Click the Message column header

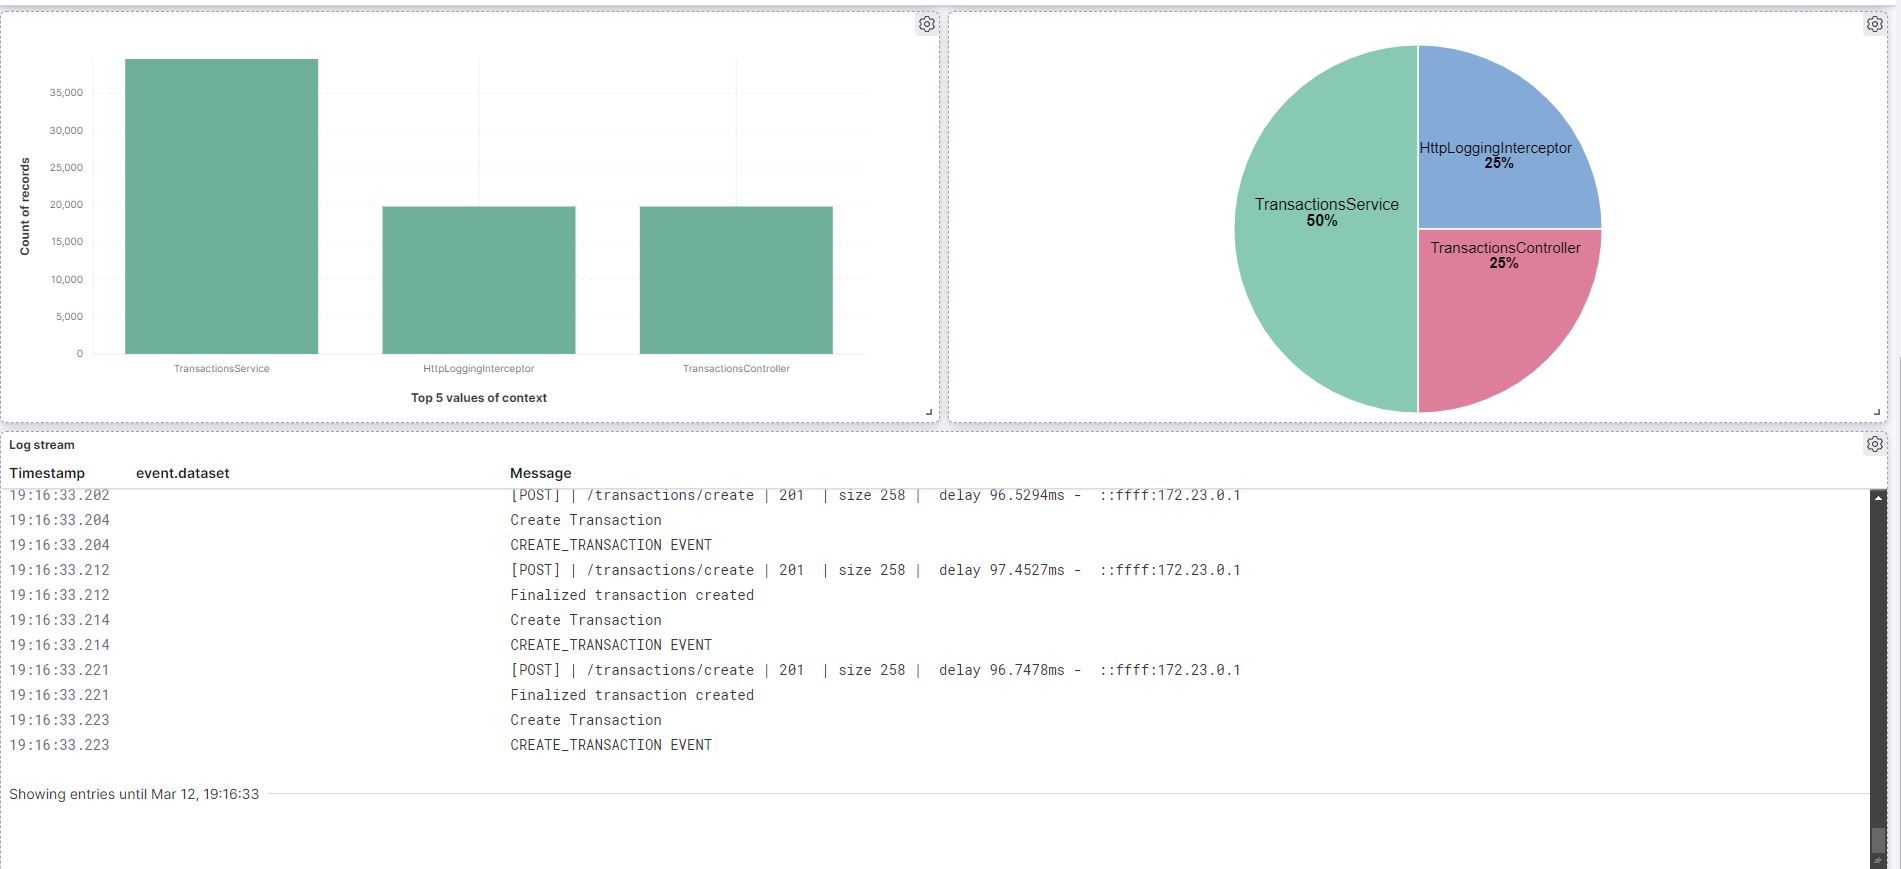pyautogui.click(x=541, y=473)
